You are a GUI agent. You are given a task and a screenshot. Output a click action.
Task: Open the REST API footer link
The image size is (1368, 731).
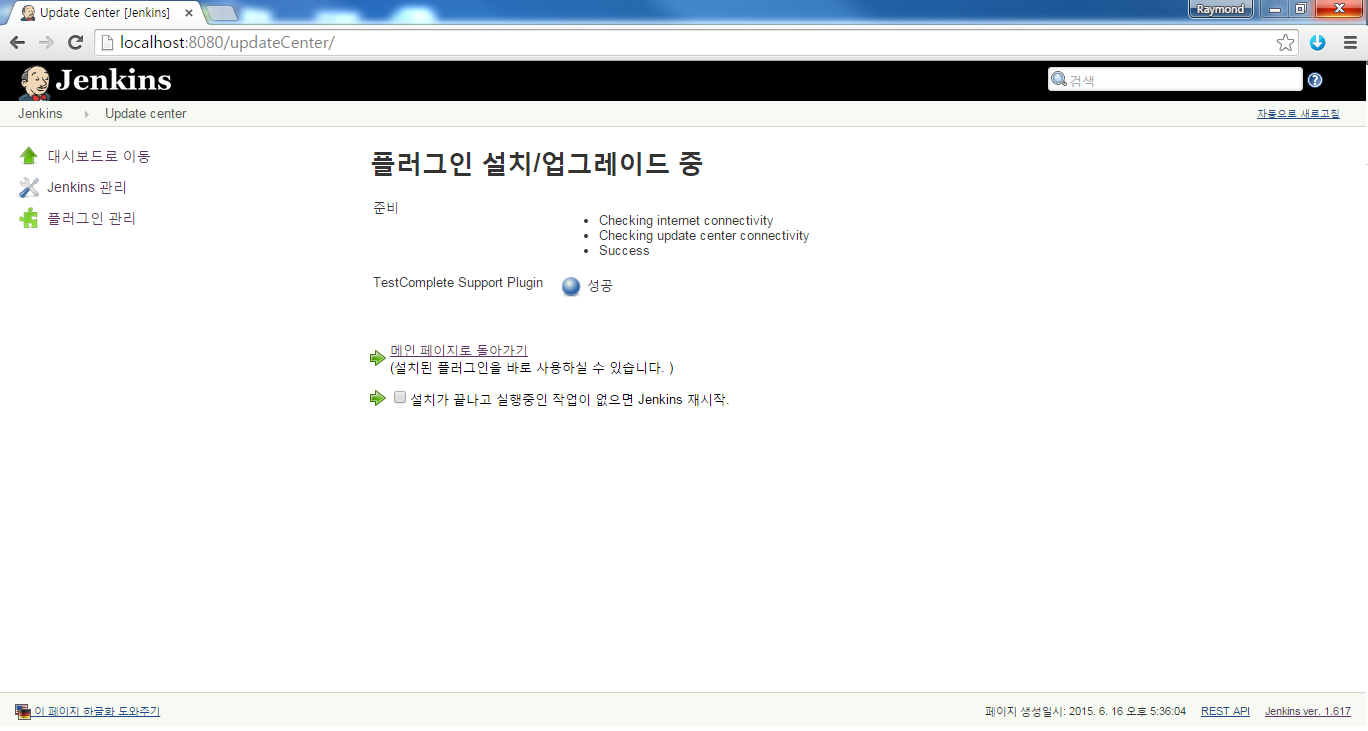tap(1225, 711)
